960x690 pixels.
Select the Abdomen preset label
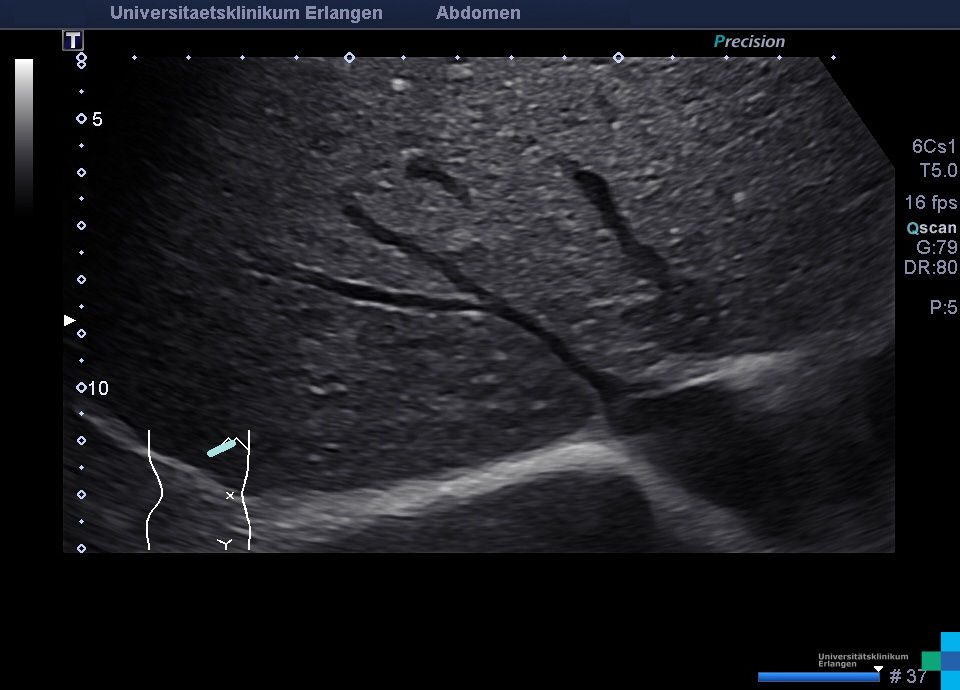click(x=478, y=13)
